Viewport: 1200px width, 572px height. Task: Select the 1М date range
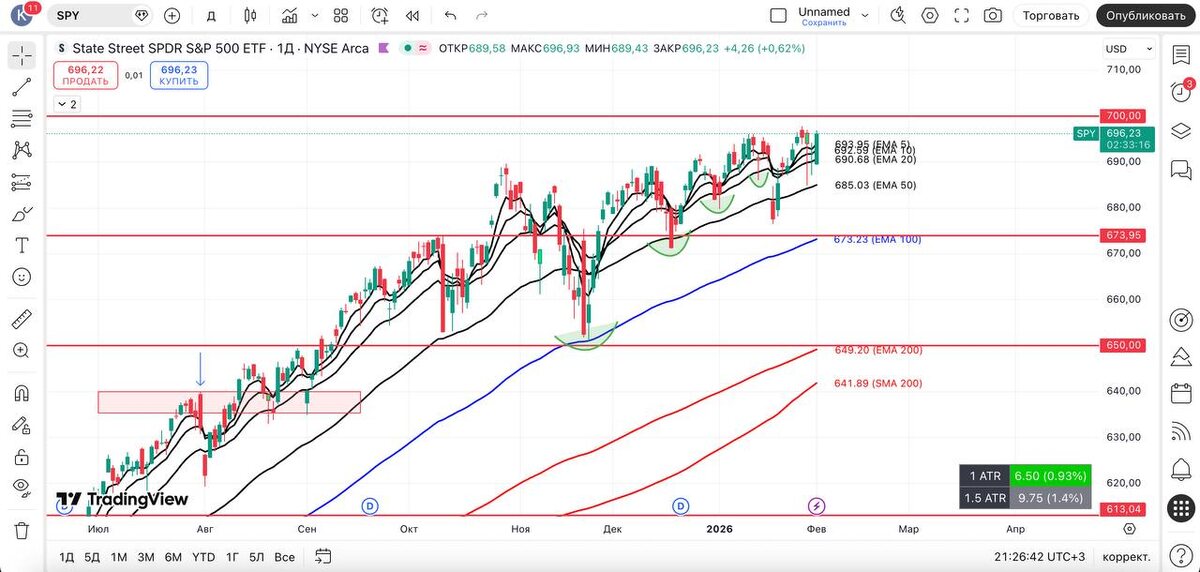click(119, 556)
